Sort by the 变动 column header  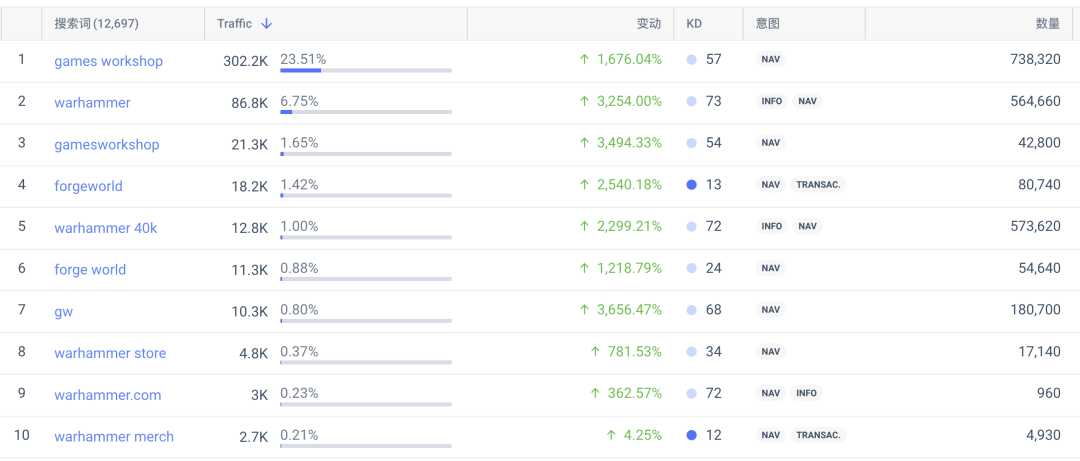point(648,23)
